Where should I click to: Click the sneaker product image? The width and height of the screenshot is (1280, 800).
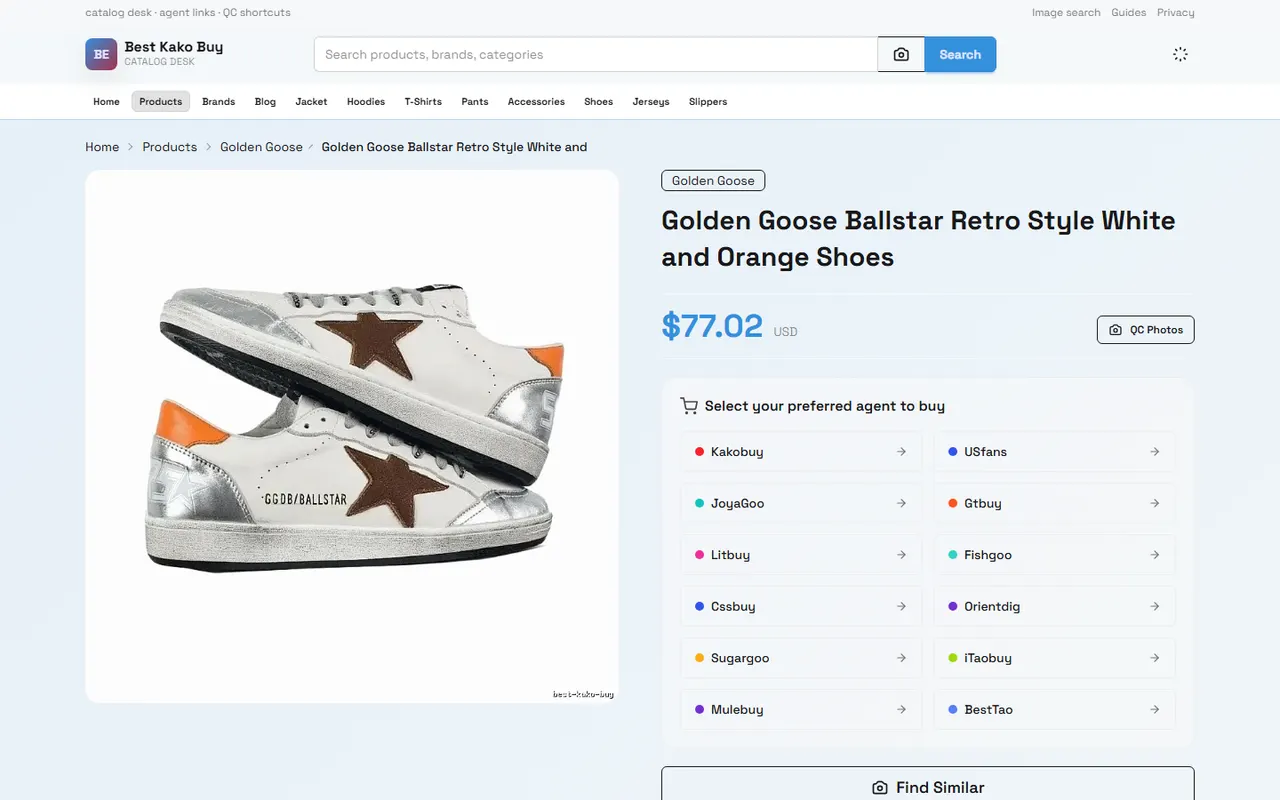click(352, 436)
